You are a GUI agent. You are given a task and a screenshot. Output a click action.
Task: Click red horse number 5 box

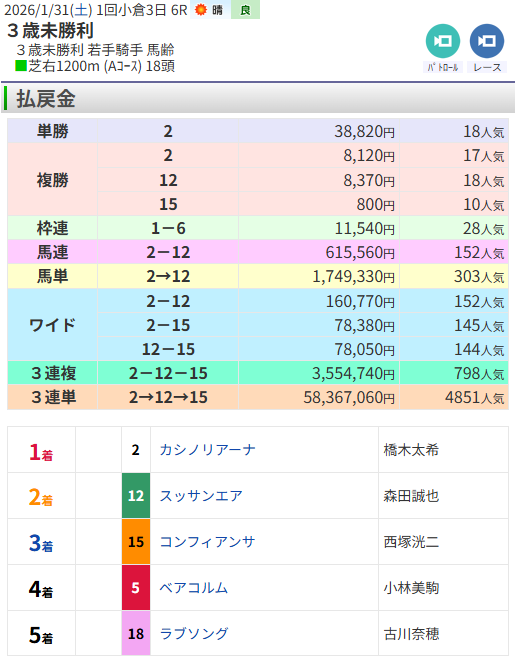[x=136, y=588]
